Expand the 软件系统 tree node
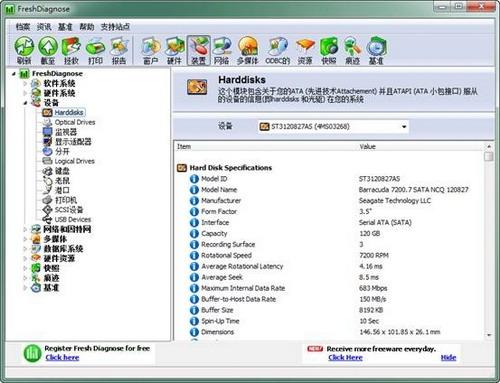Screen dimensions: 500x383 (x=25, y=83)
